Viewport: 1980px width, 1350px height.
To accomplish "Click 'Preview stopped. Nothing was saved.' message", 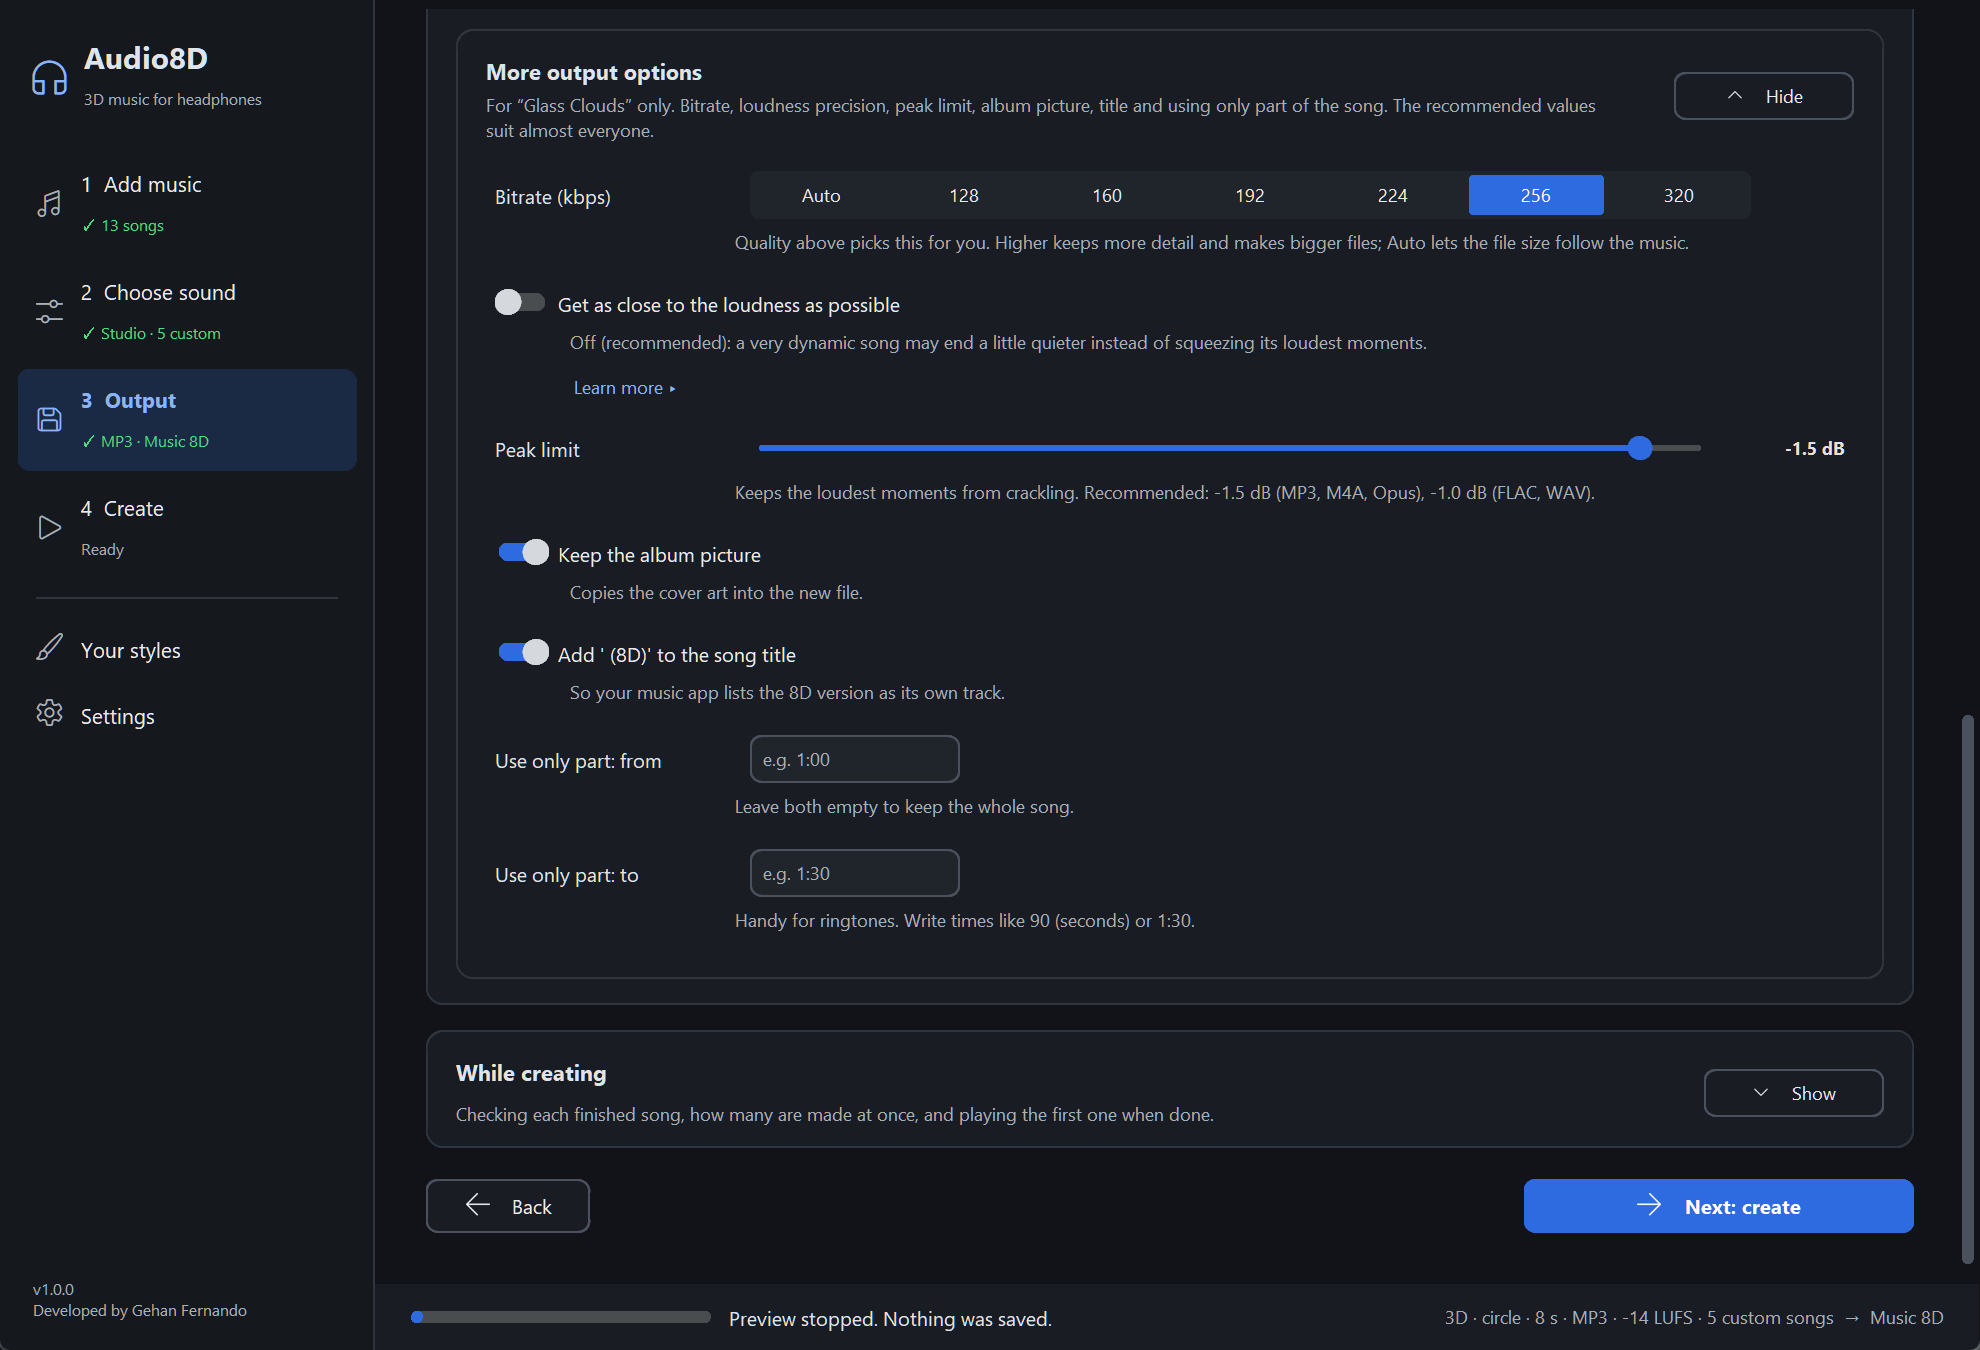I will click(x=890, y=1319).
